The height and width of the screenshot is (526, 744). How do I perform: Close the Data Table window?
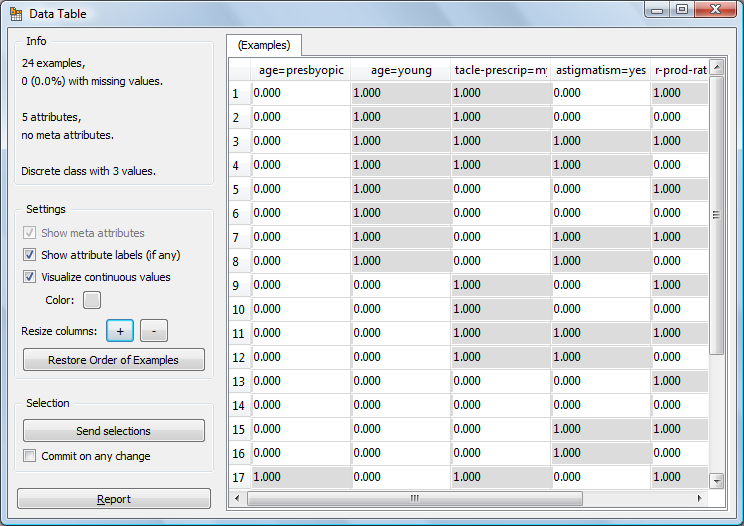(716, 10)
